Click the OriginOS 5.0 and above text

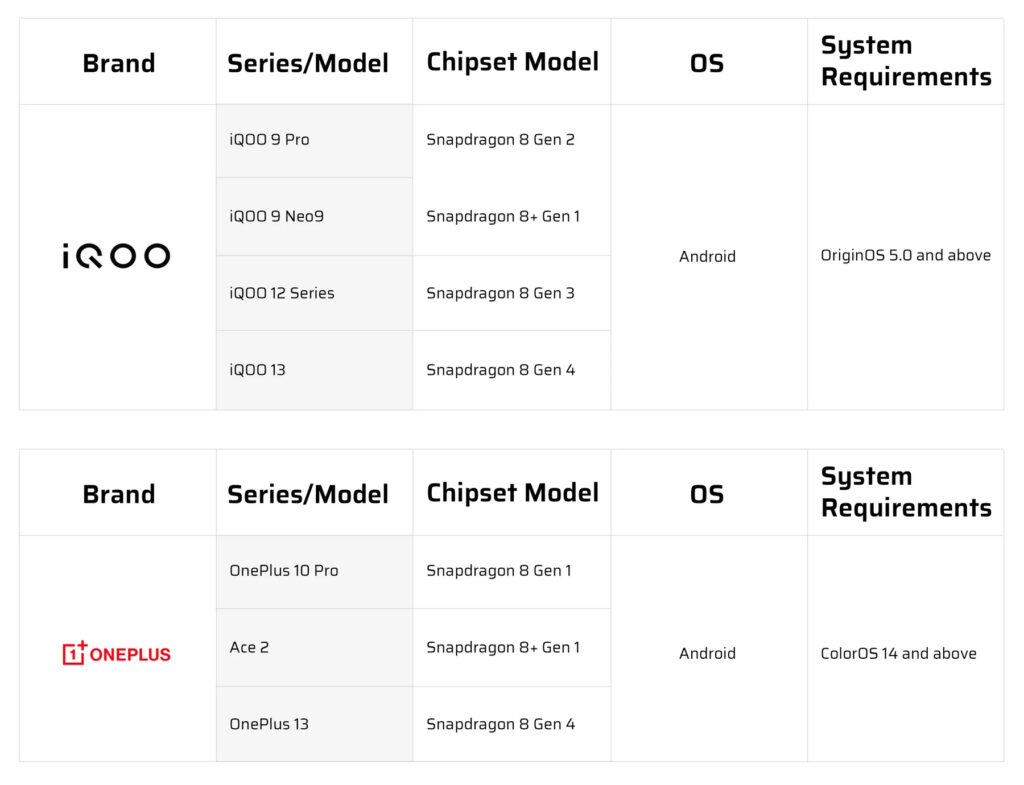[x=905, y=255]
